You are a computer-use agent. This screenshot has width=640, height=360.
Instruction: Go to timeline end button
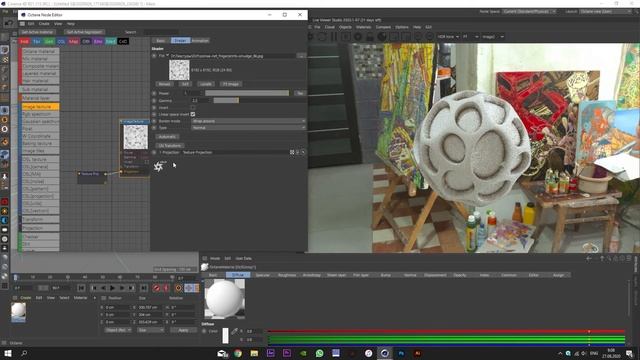pos(144,288)
